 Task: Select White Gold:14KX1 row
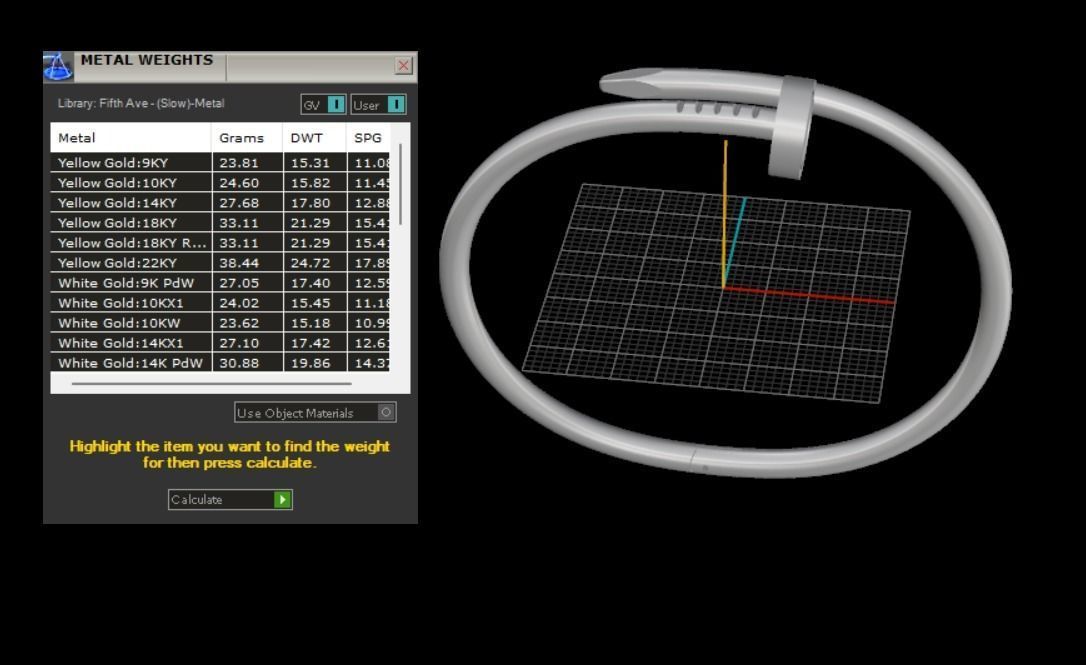point(220,344)
